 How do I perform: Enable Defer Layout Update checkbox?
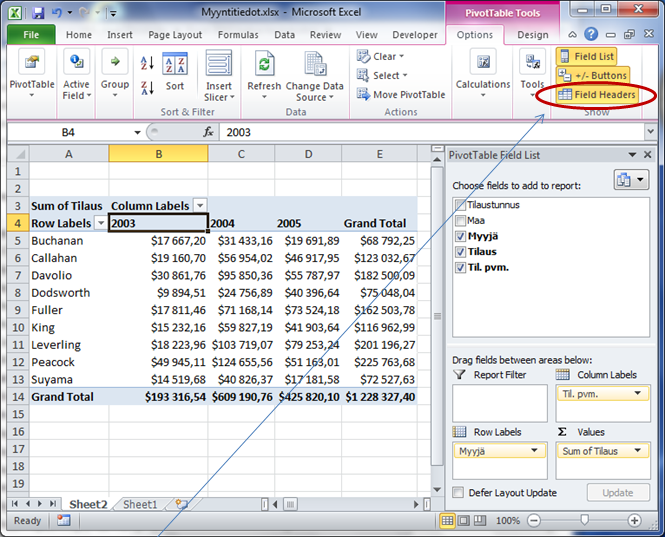pyautogui.click(x=458, y=493)
